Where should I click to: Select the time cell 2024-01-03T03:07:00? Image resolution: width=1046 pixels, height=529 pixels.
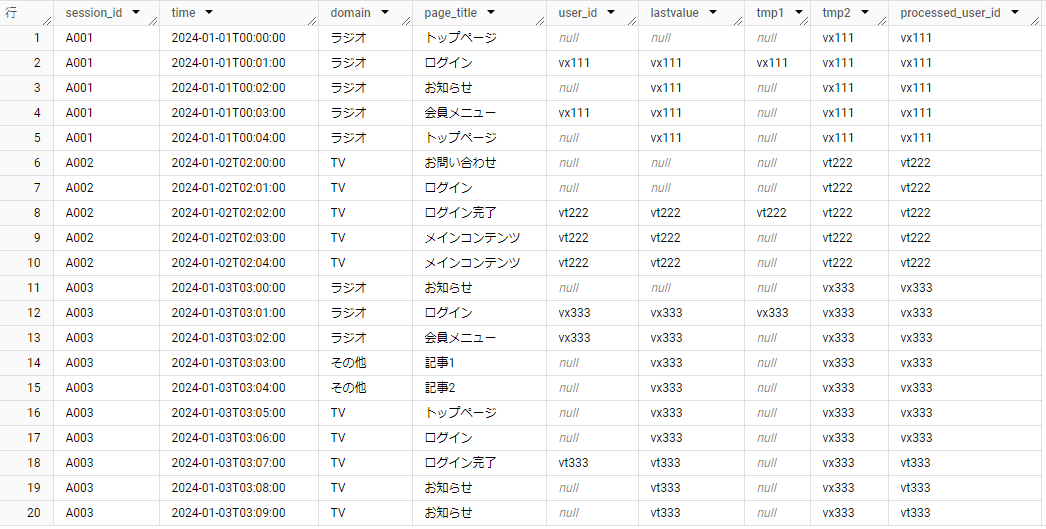pyautogui.click(x=228, y=463)
